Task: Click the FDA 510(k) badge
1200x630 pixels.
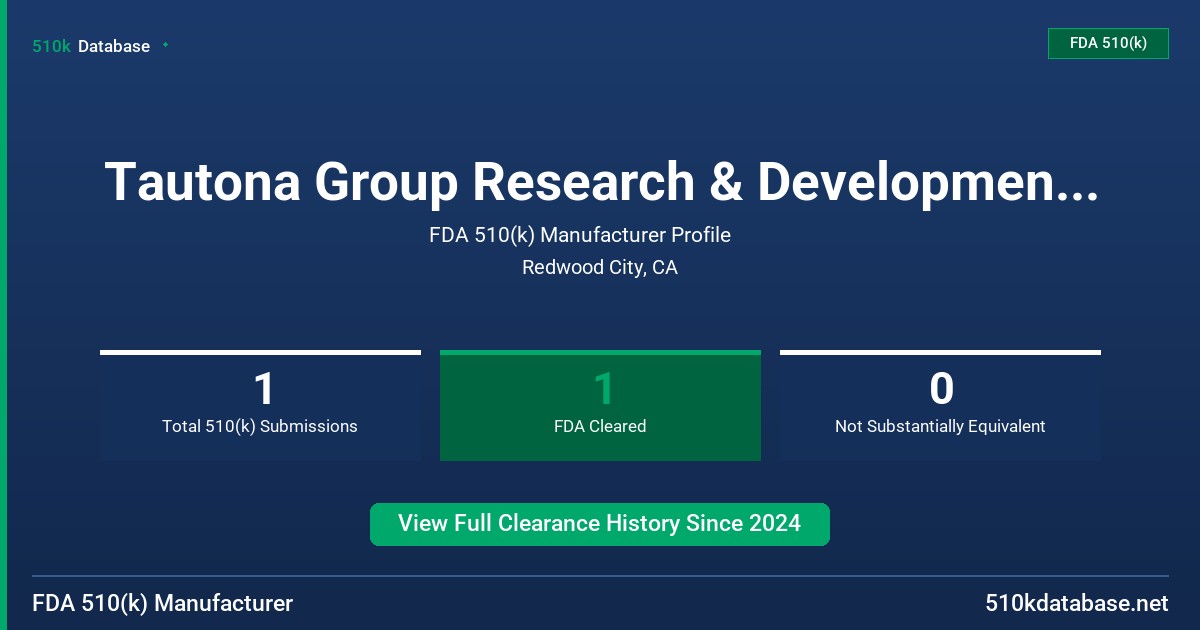Action: pos(1108,43)
